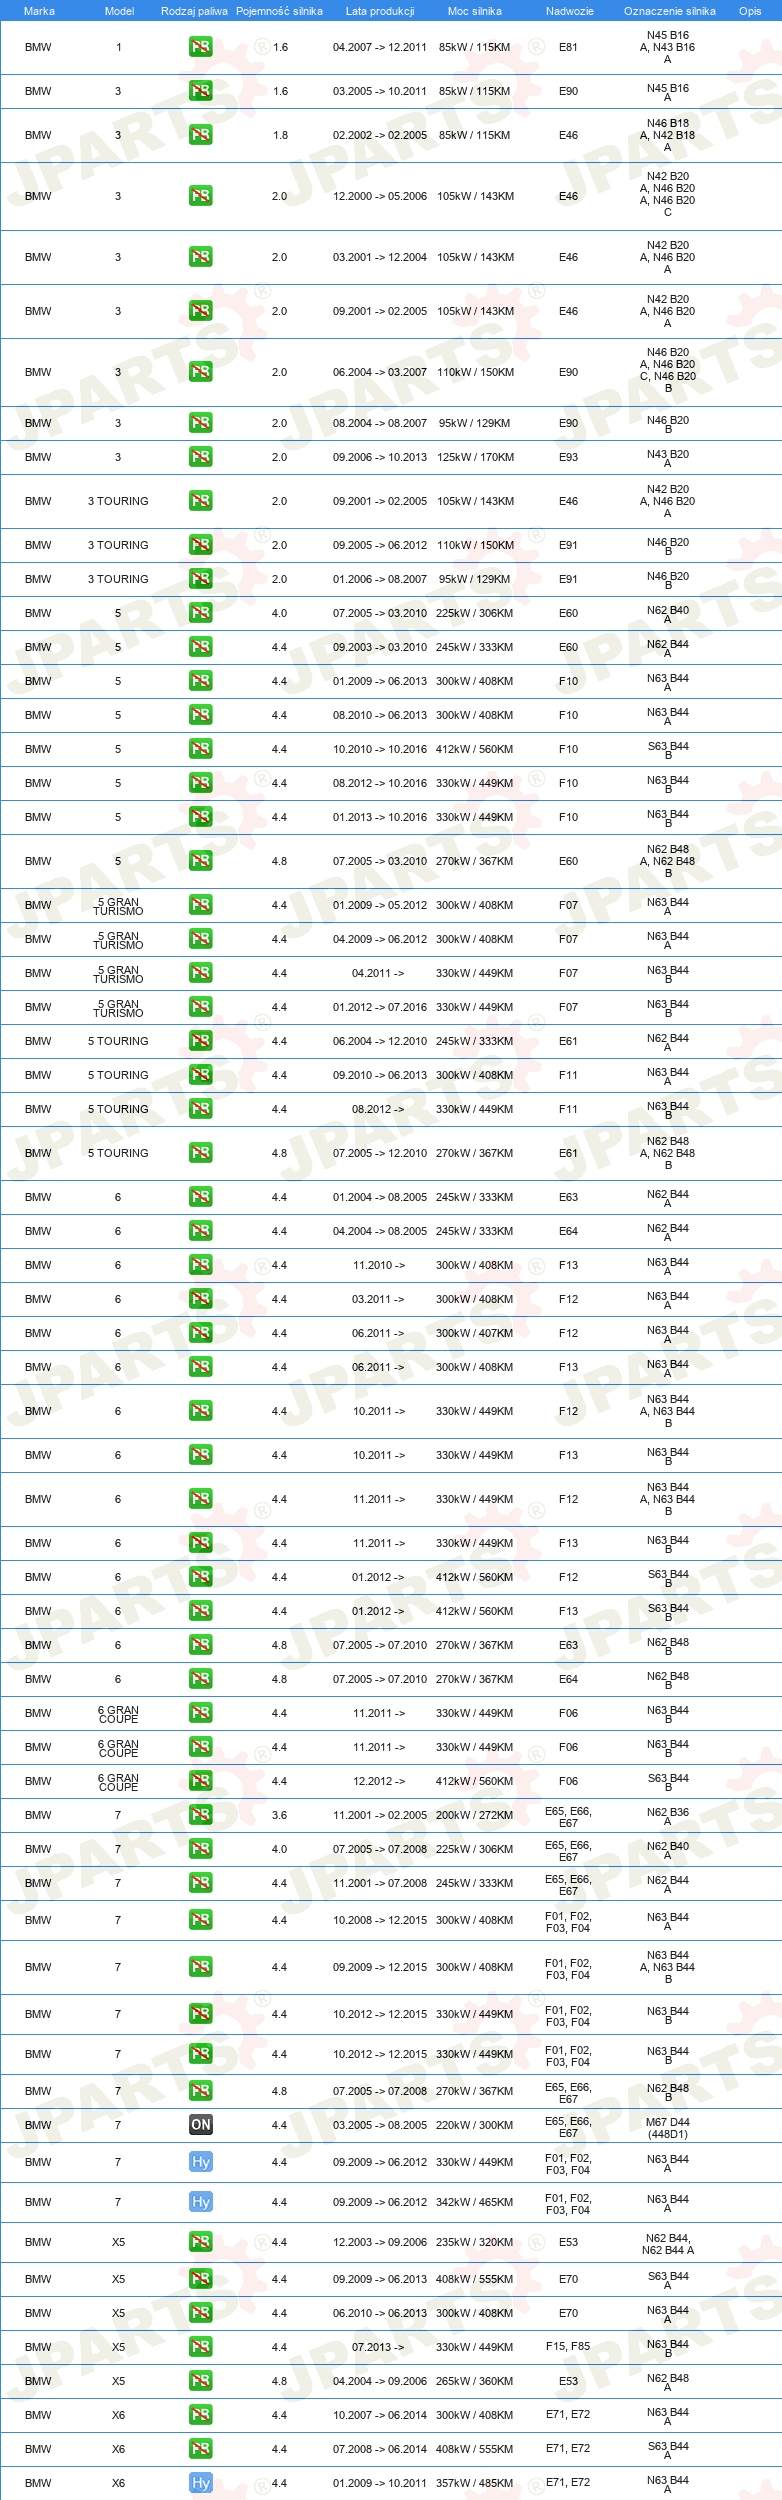Click the Moc silnika column header

[x=475, y=11]
